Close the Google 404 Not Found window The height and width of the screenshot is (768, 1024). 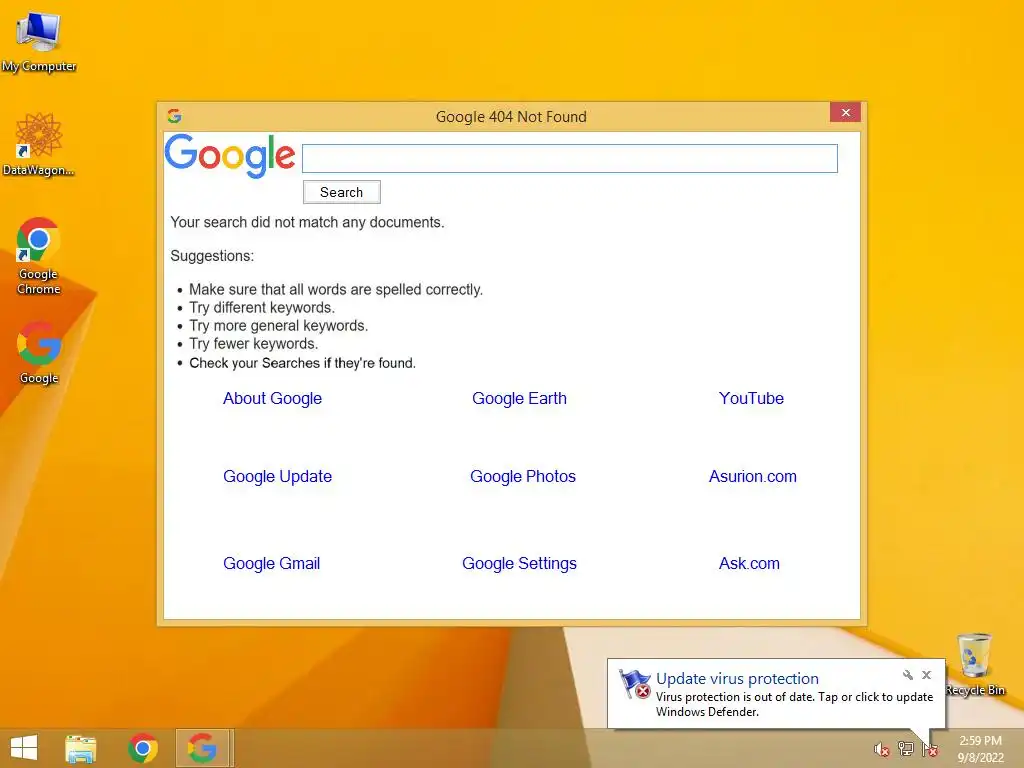pos(846,112)
